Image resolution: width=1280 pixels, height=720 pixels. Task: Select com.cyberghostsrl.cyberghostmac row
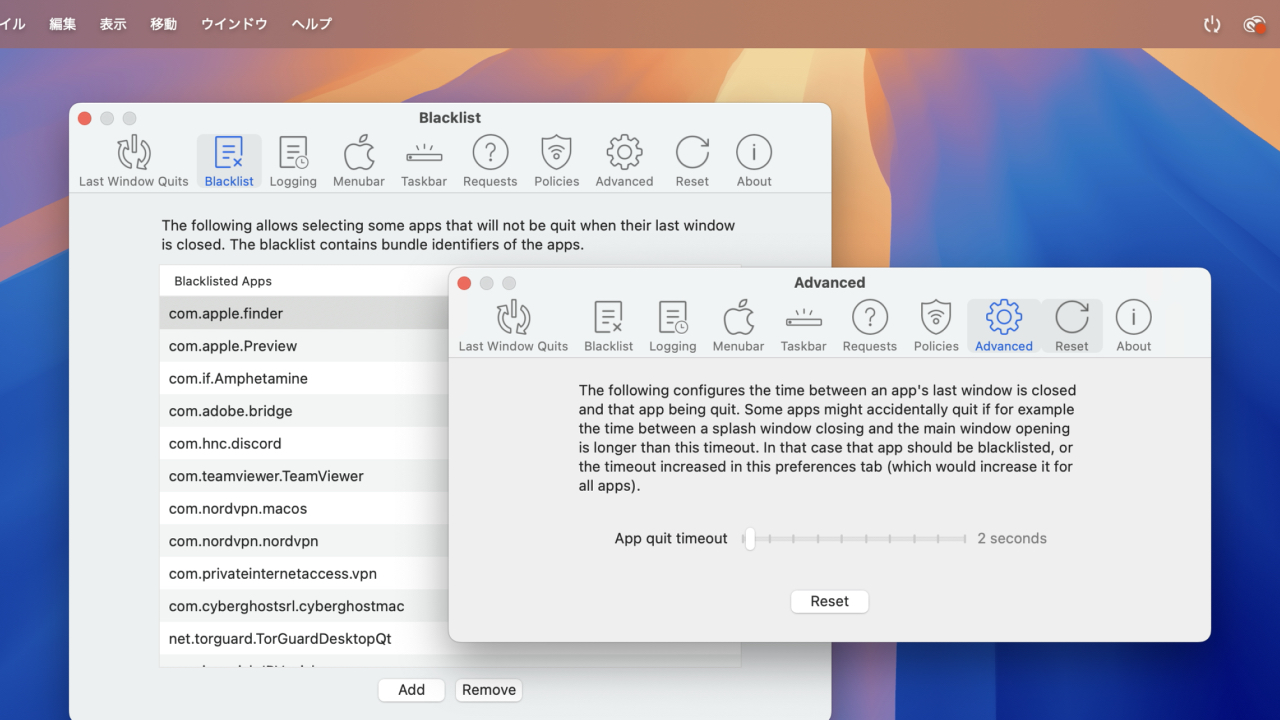(304, 606)
